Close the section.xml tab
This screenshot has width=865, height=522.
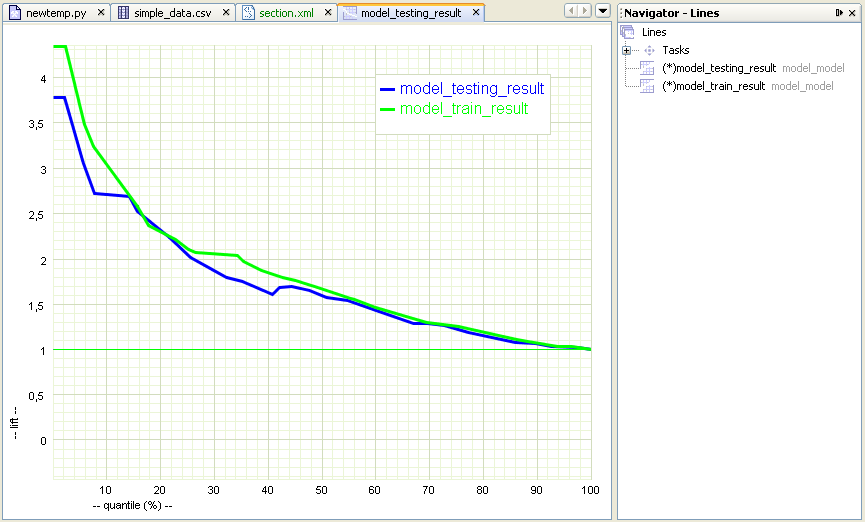(328, 12)
